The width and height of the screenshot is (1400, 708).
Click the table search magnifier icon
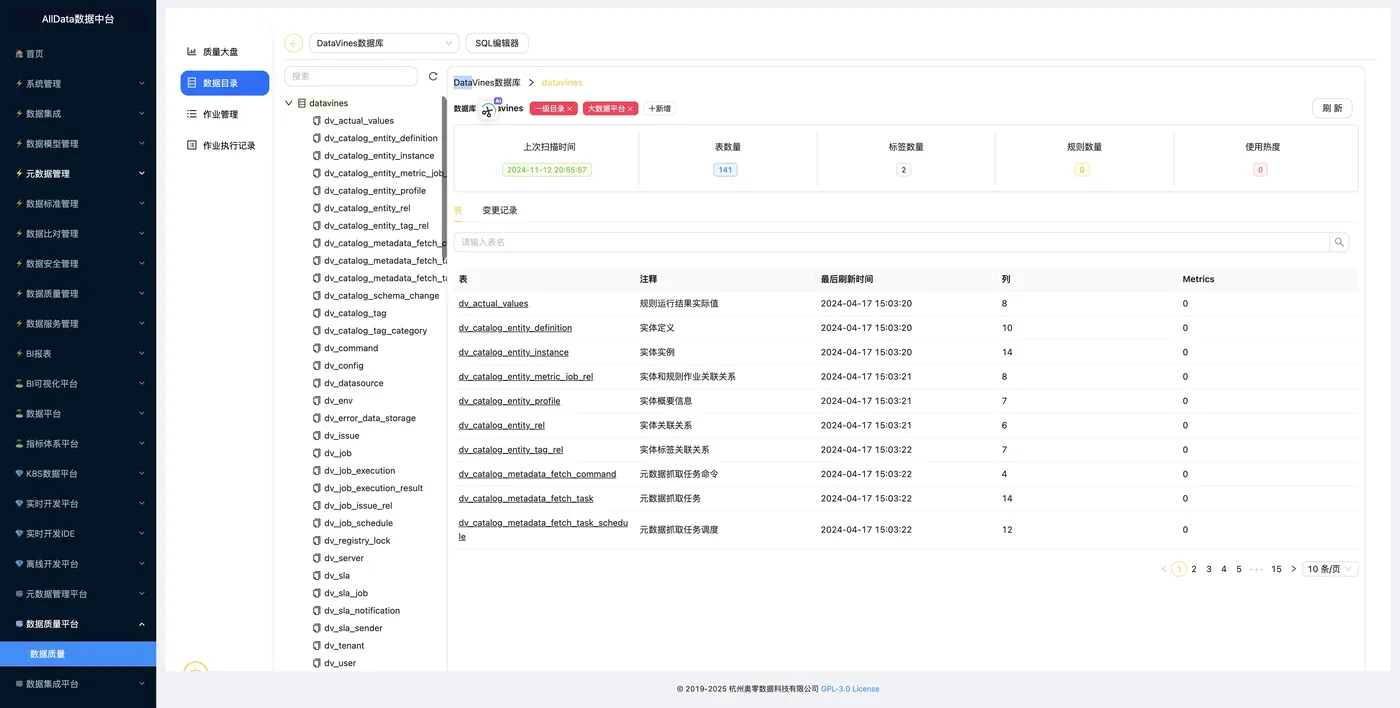(1339, 242)
